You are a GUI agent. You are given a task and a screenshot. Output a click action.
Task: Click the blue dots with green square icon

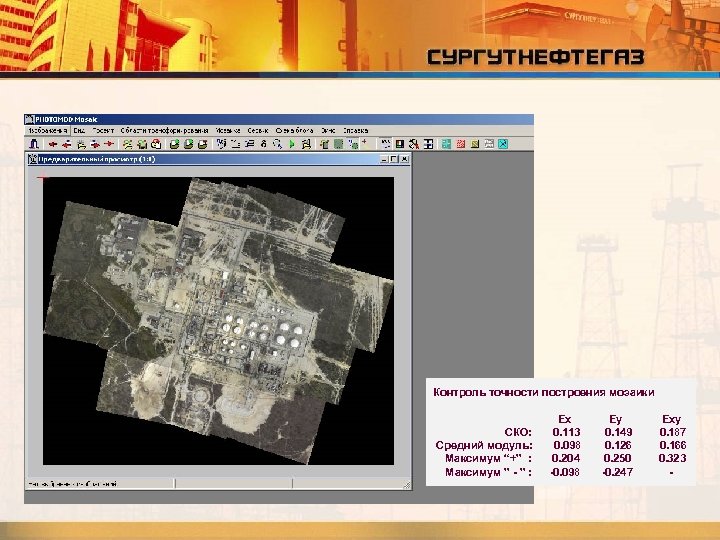(x=353, y=144)
